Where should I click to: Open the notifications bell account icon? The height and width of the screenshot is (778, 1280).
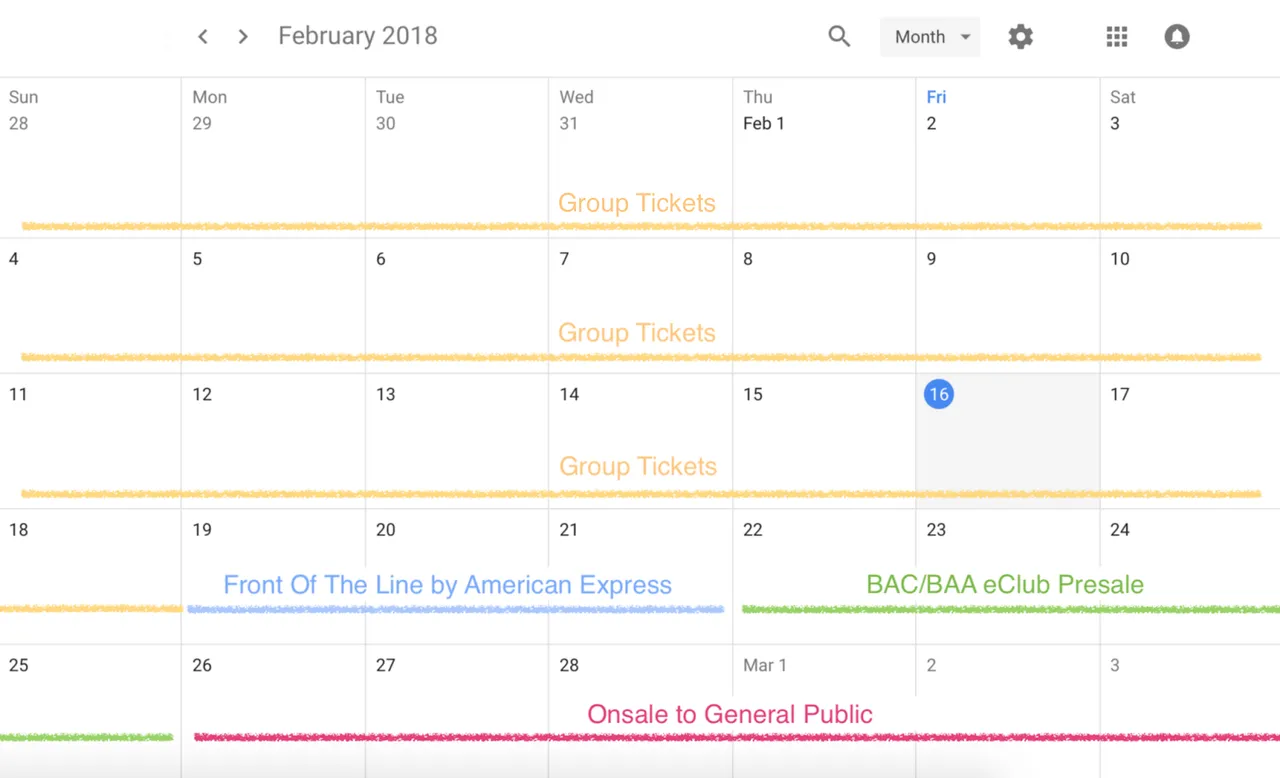[1177, 37]
